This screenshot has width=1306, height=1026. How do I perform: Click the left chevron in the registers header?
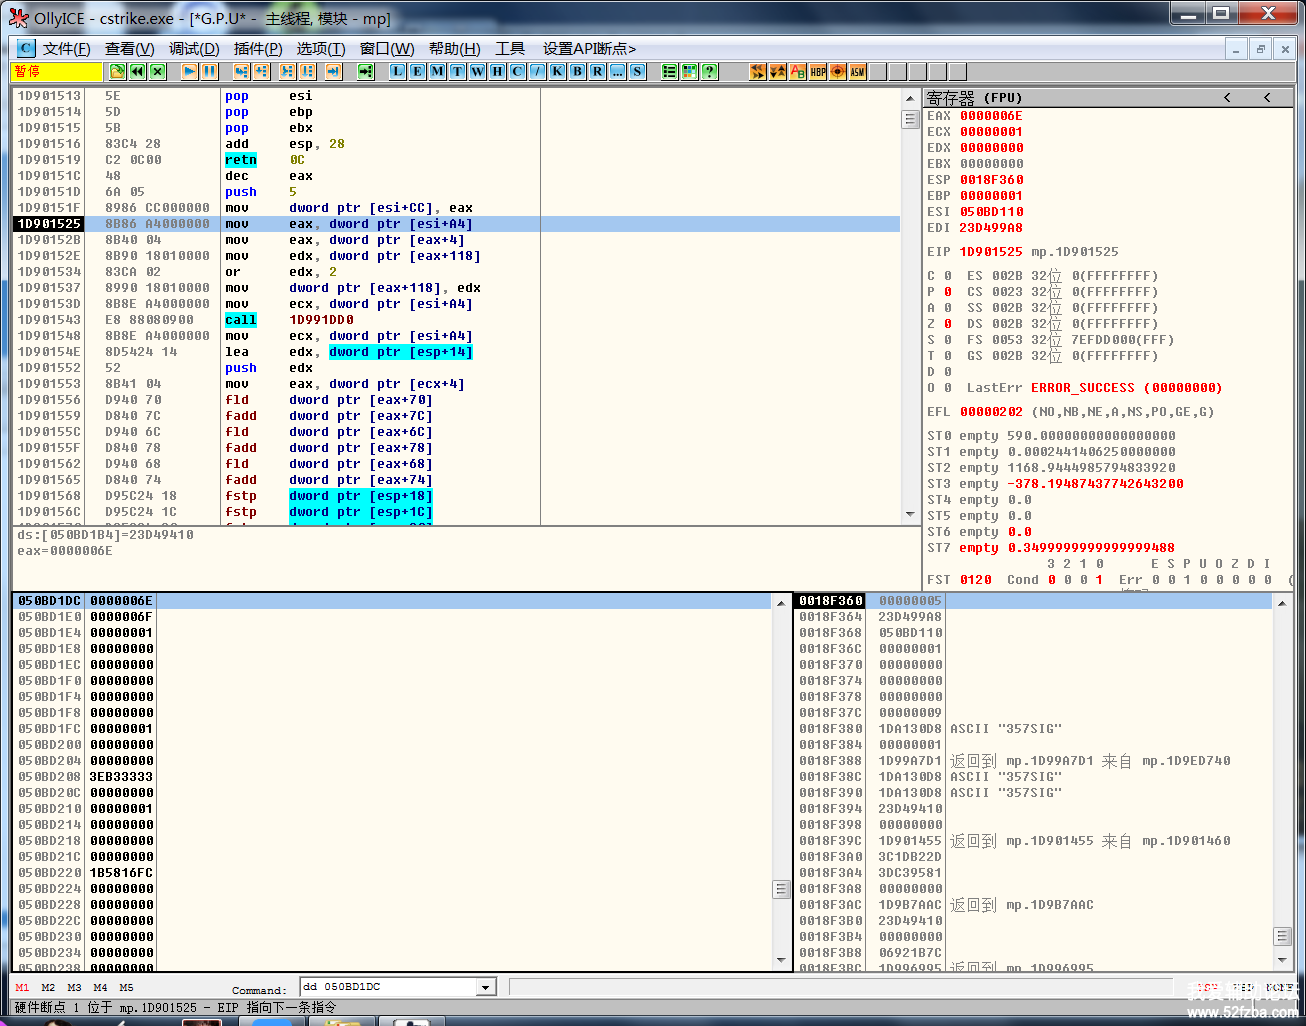1227,97
